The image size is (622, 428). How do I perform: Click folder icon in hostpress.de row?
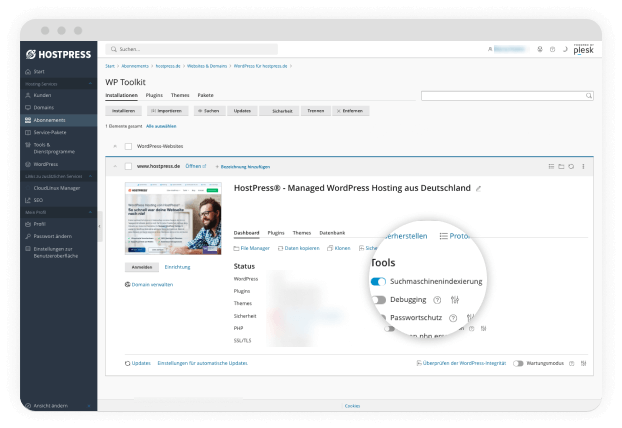tap(561, 166)
